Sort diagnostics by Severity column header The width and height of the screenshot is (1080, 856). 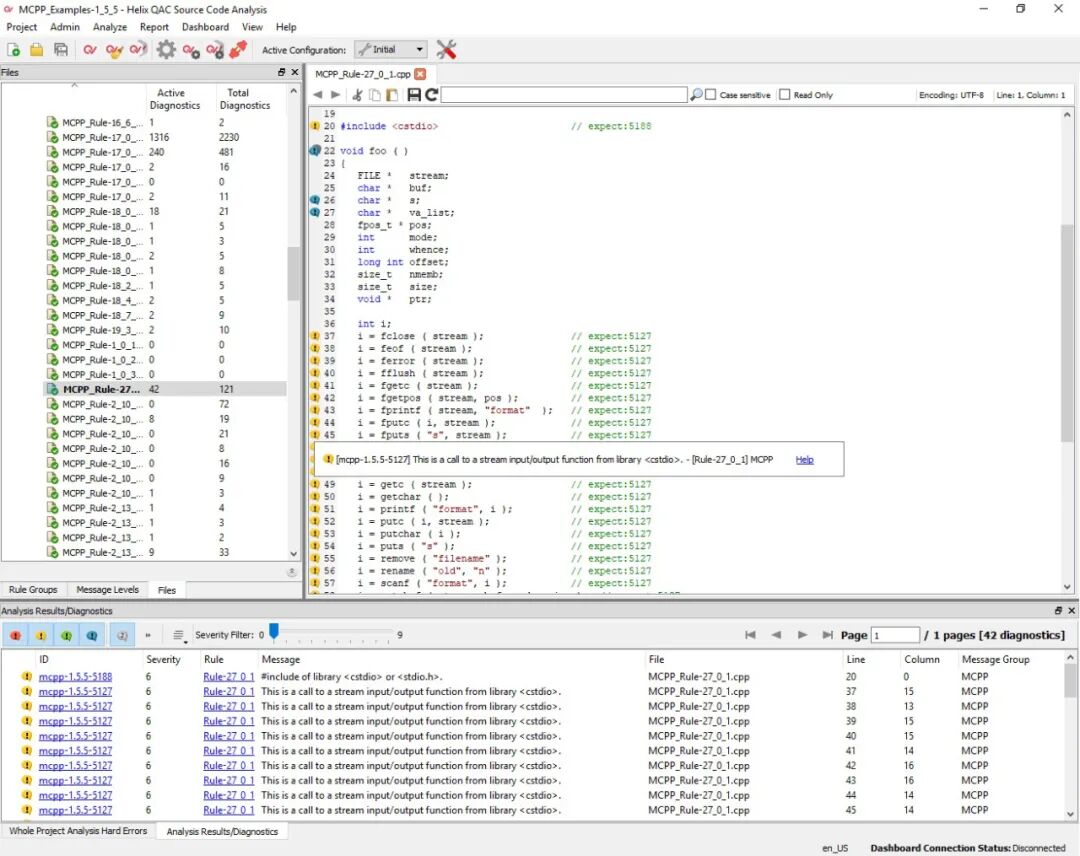pyautogui.click(x=163, y=659)
